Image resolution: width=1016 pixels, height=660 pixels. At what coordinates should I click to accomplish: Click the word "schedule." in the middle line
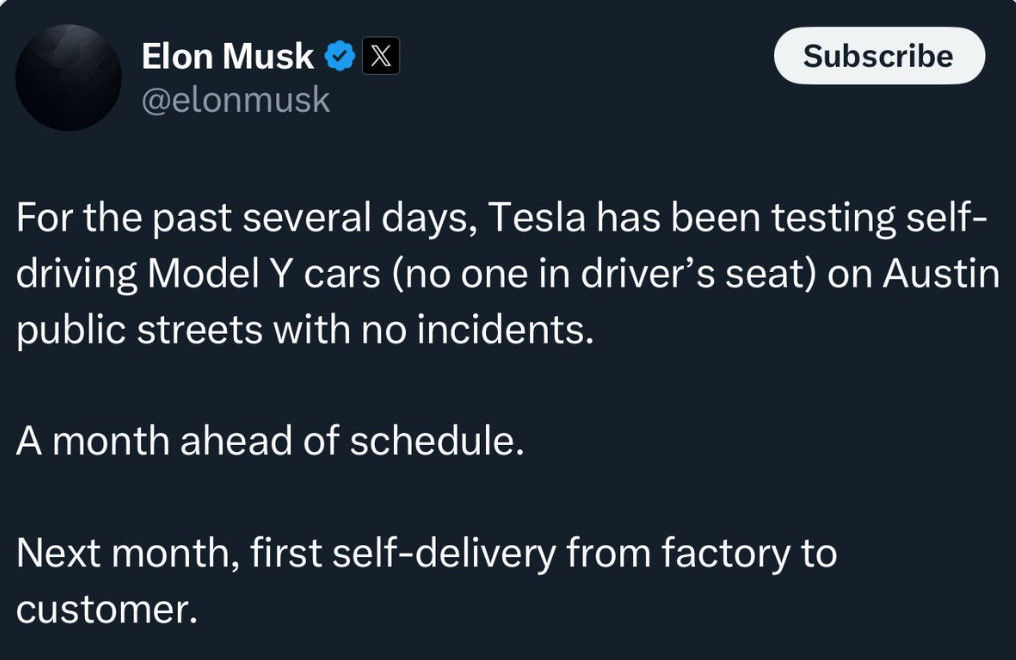click(437, 441)
